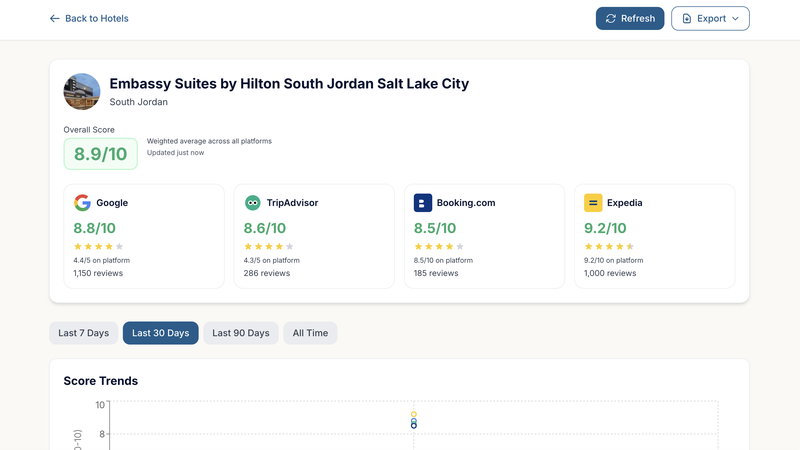This screenshot has width=800, height=450.
Task: Select the All Time tab
Action: coord(310,333)
